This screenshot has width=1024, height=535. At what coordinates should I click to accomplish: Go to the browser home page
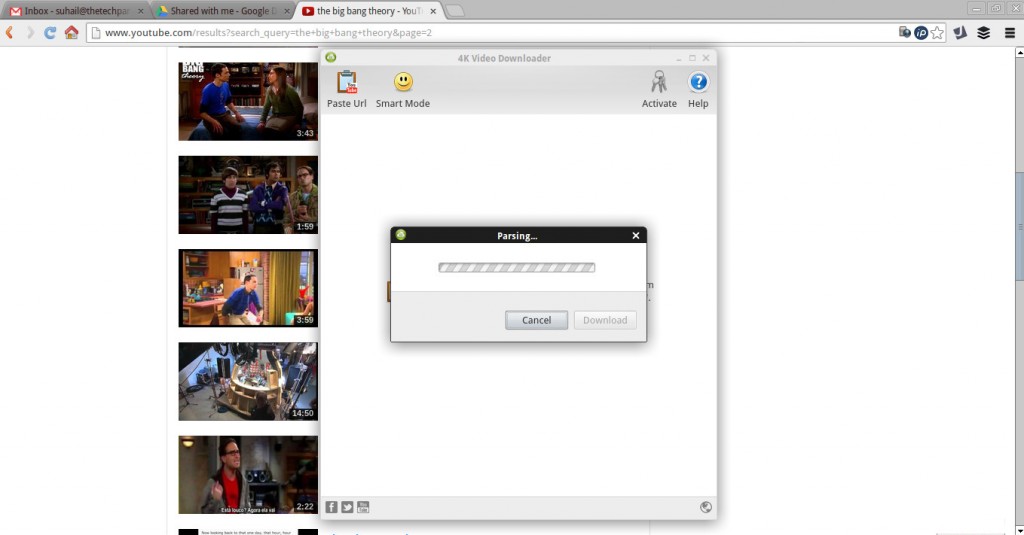71,33
